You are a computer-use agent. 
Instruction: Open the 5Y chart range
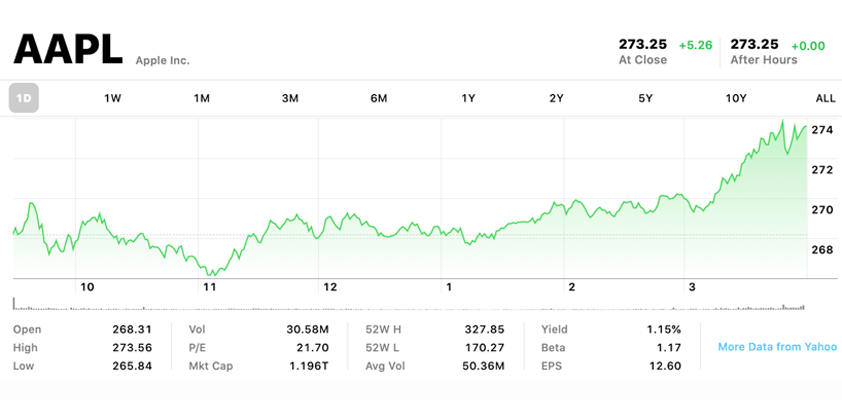pyautogui.click(x=646, y=98)
